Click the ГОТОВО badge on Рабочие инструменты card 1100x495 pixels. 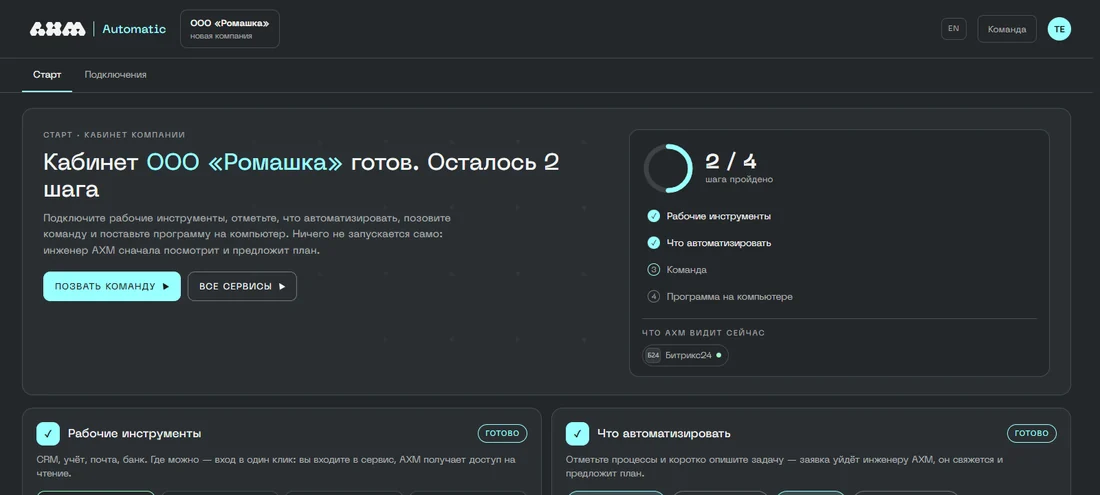(x=502, y=433)
